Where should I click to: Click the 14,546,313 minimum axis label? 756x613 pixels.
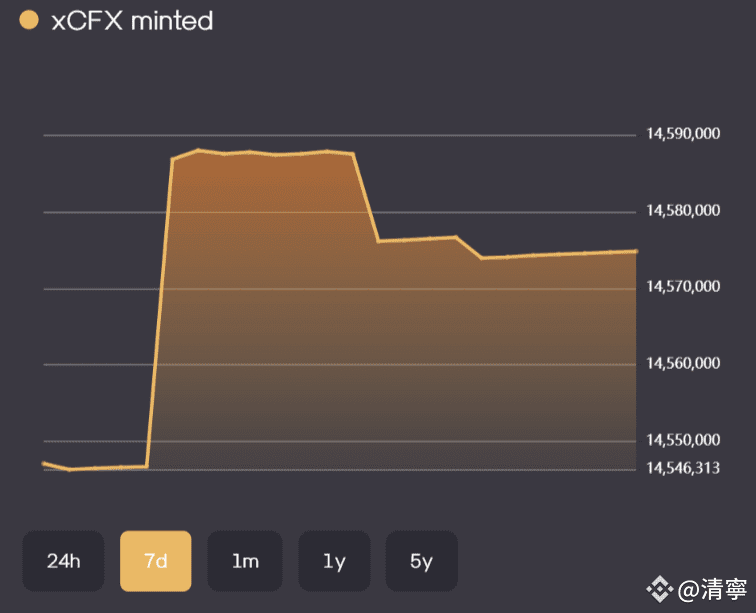click(683, 468)
